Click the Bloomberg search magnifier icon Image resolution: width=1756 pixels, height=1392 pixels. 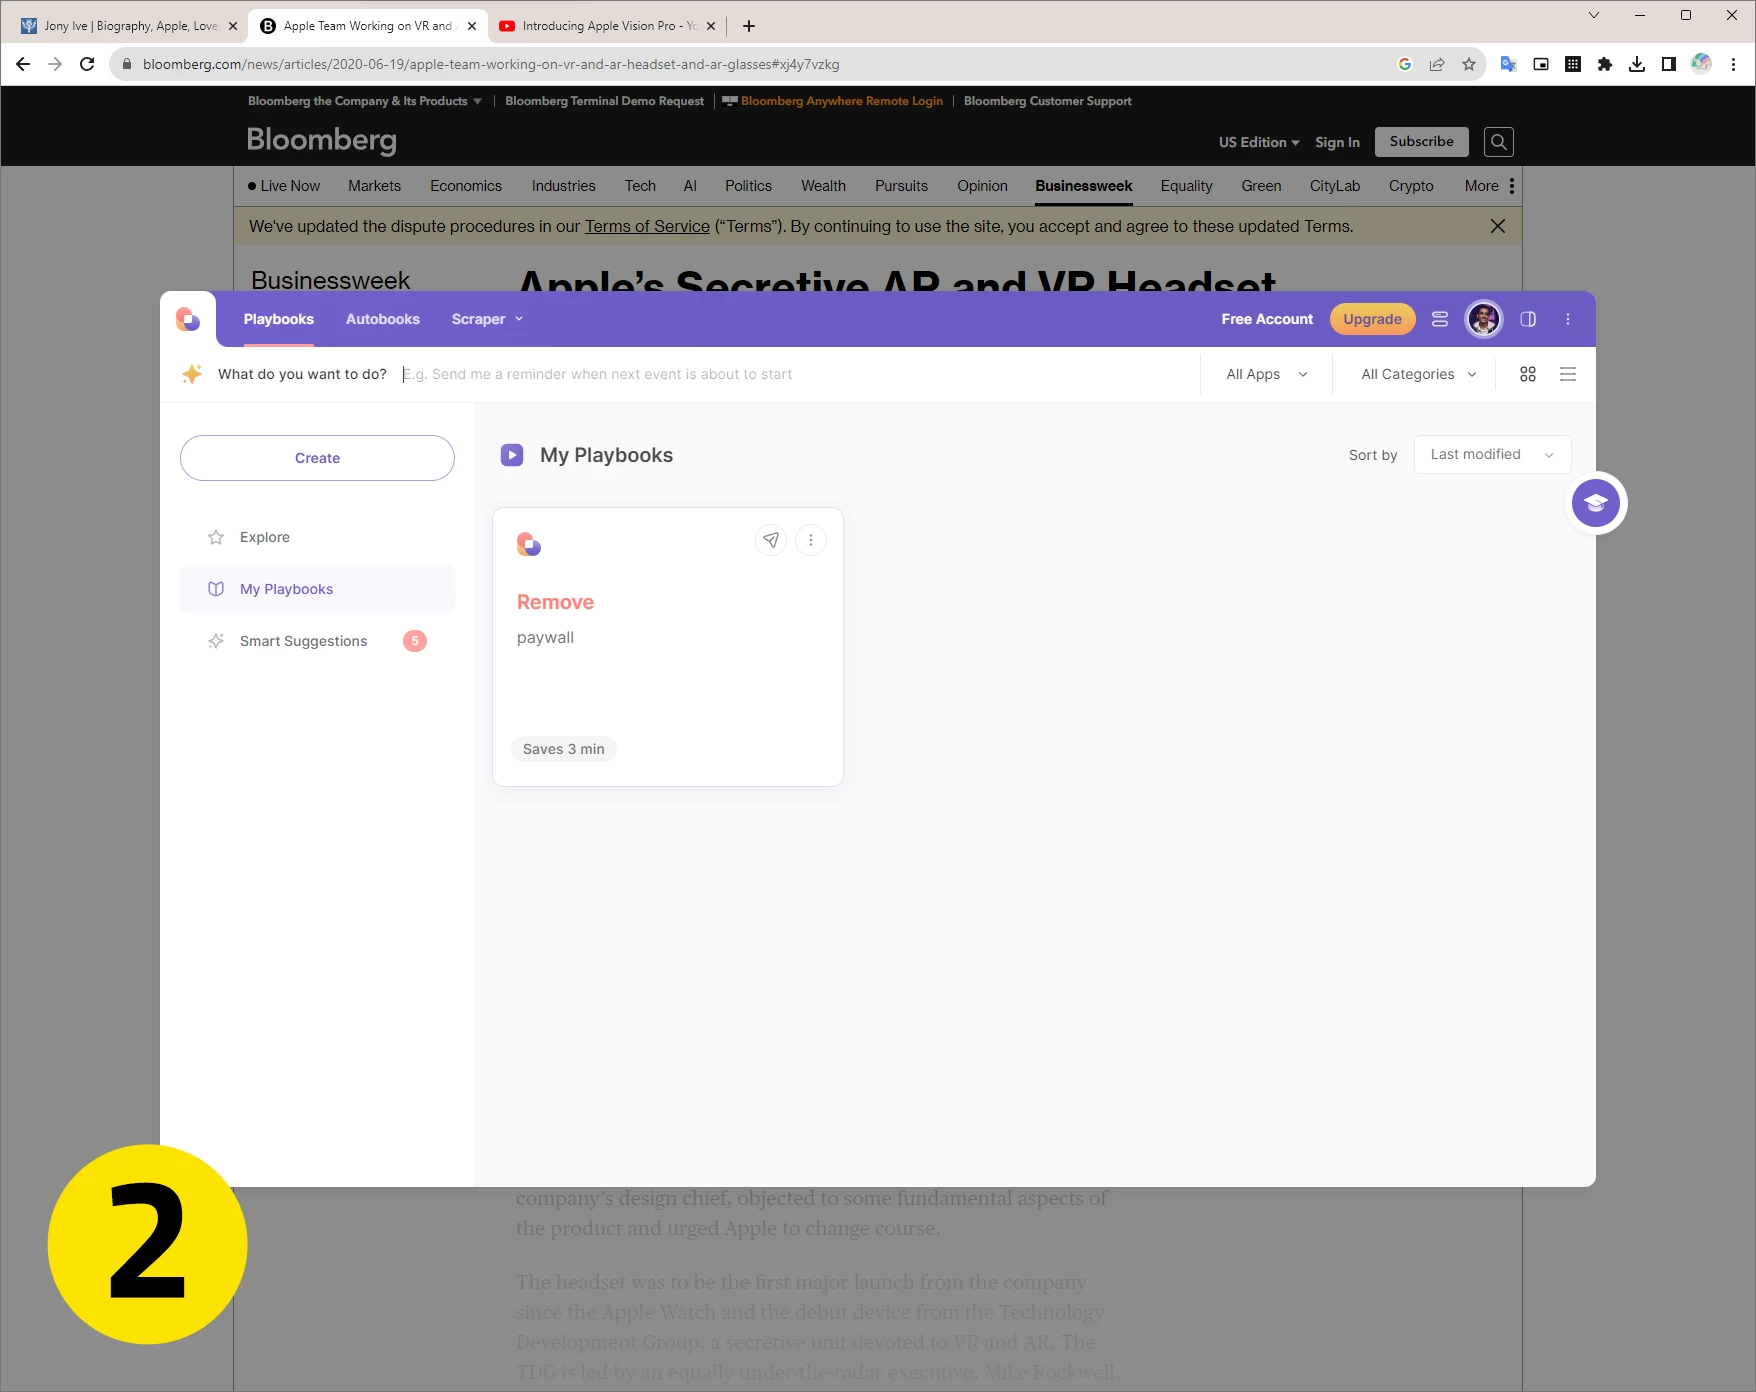[1498, 142]
